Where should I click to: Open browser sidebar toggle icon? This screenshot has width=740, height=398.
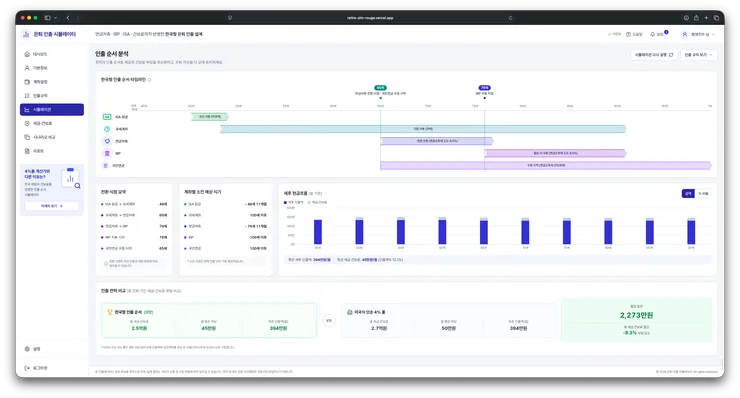click(x=48, y=18)
